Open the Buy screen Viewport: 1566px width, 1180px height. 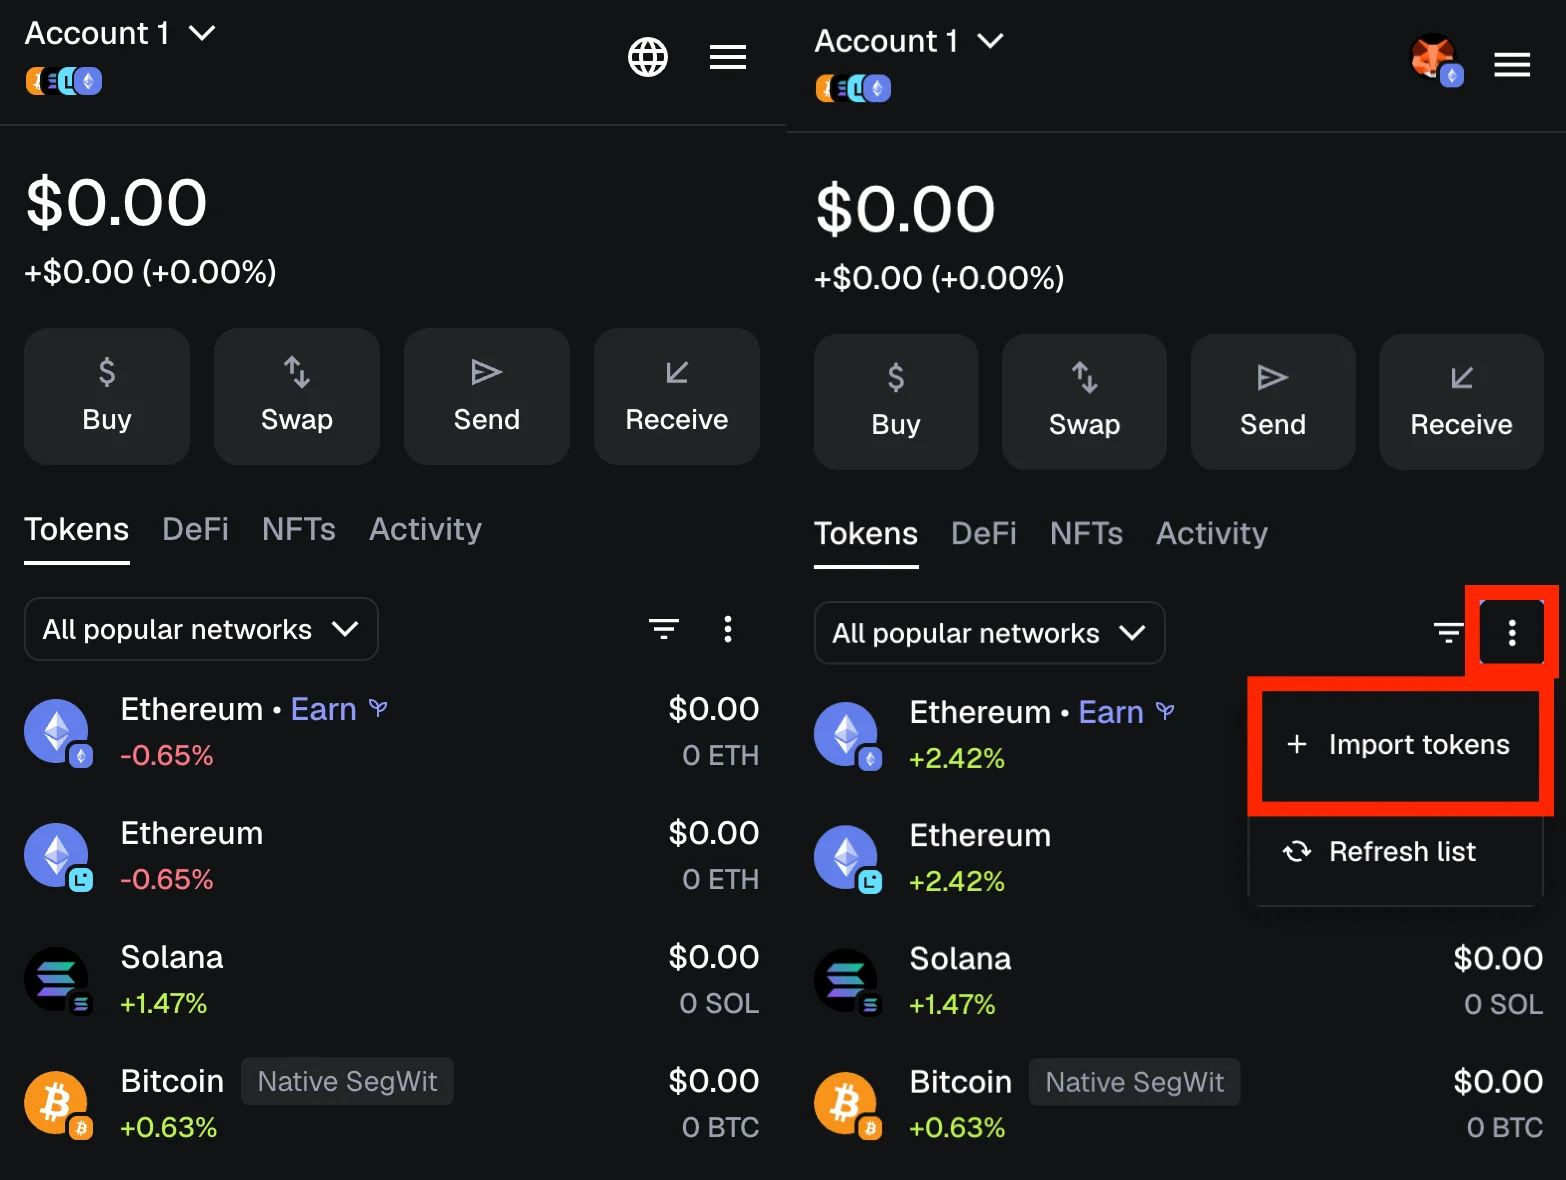[106, 396]
